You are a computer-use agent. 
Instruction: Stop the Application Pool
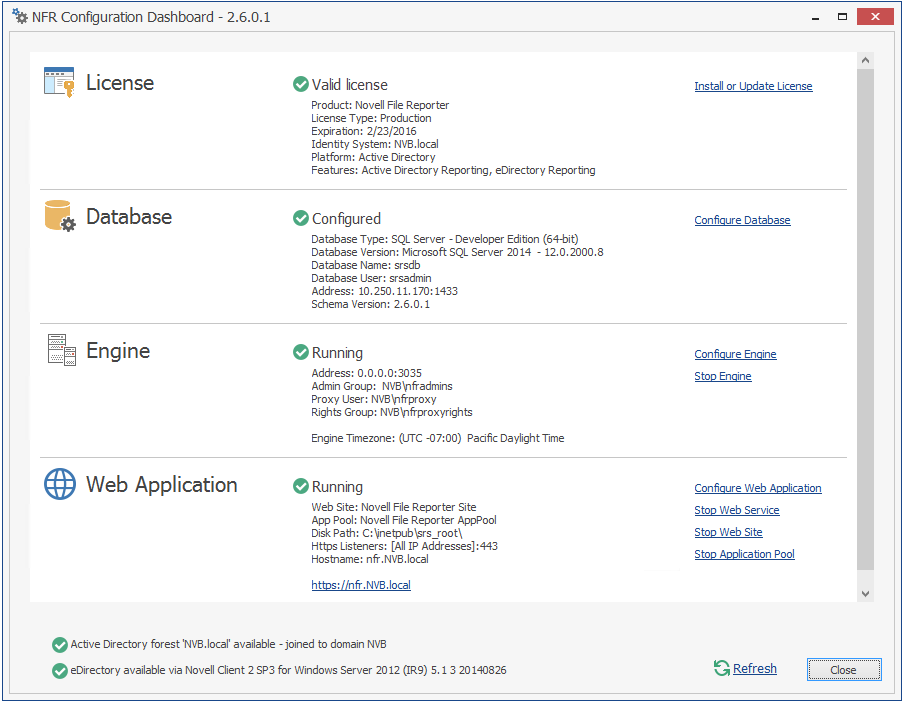[x=744, y=554]
